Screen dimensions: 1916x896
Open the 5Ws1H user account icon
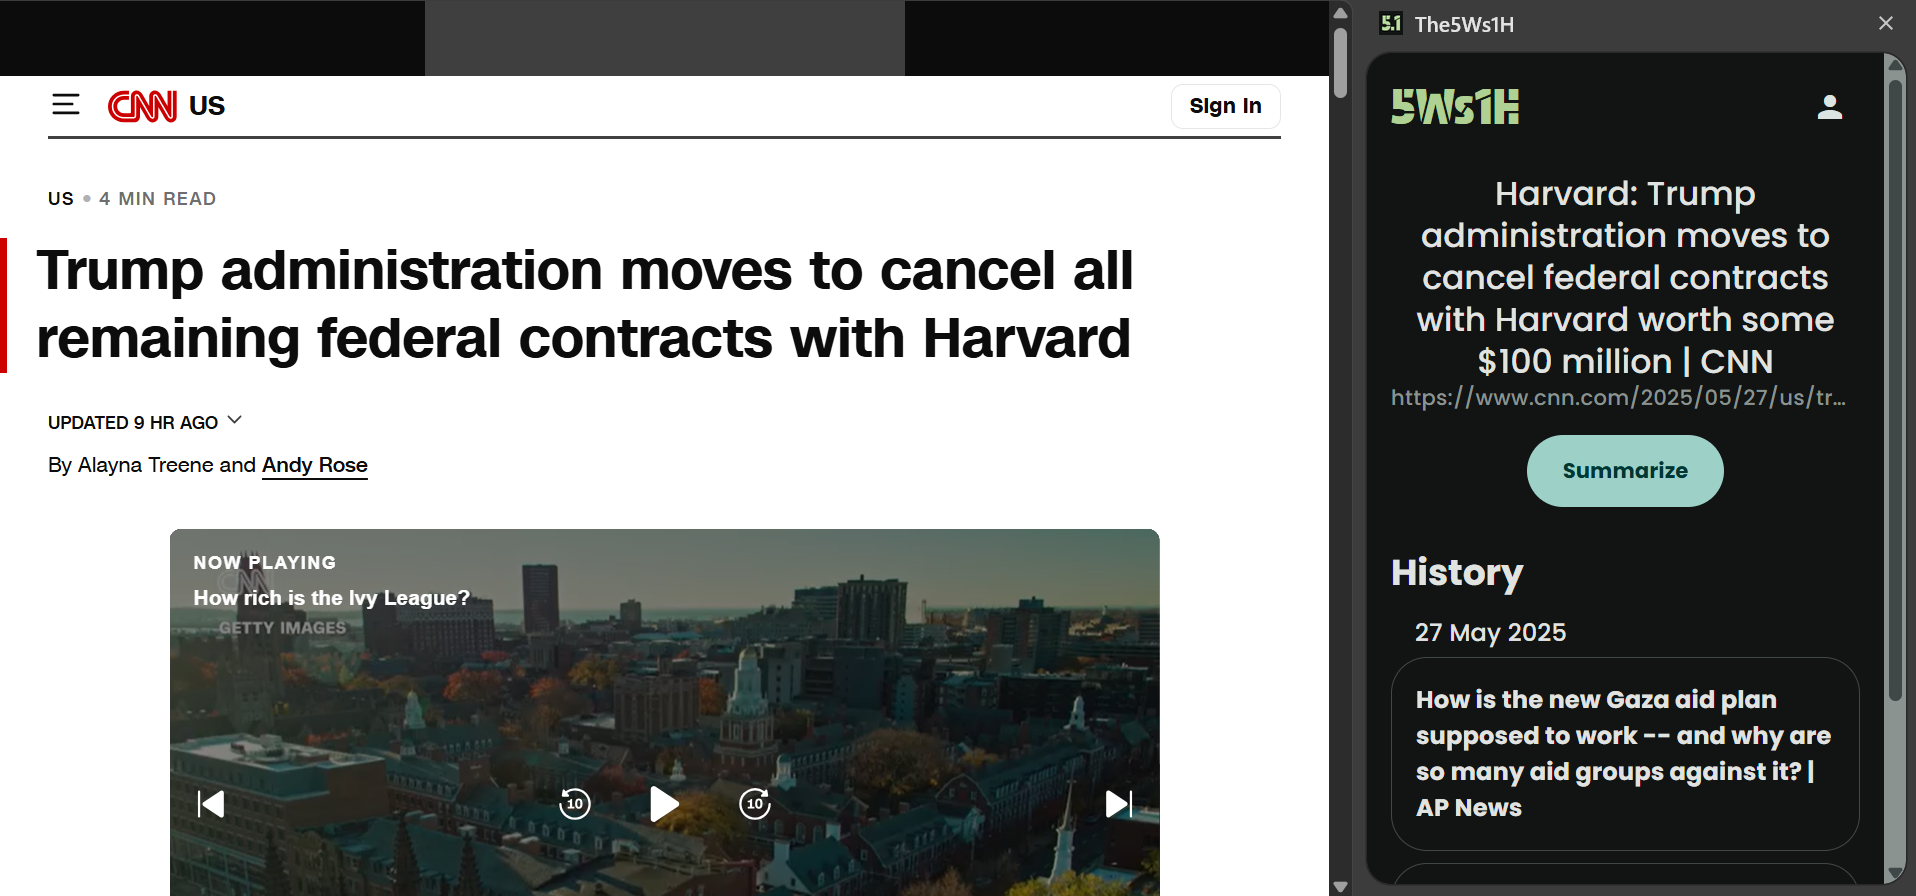point(1830,107)
